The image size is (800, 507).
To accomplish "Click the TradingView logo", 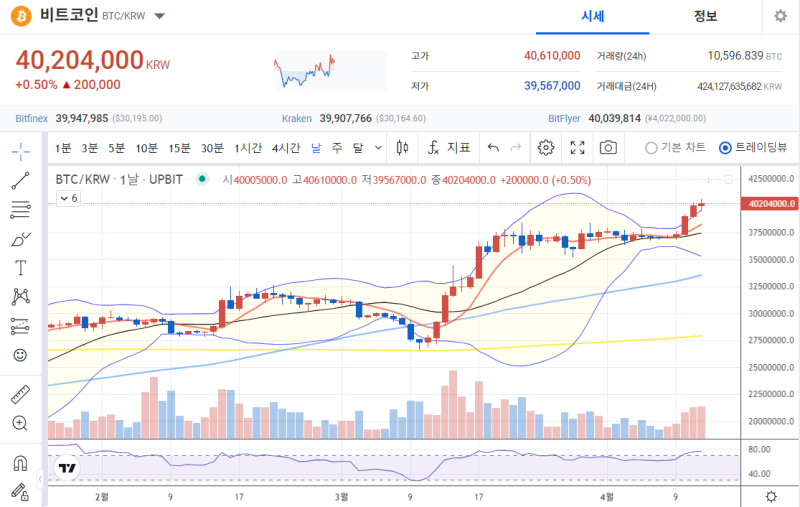I will (67, 468).
